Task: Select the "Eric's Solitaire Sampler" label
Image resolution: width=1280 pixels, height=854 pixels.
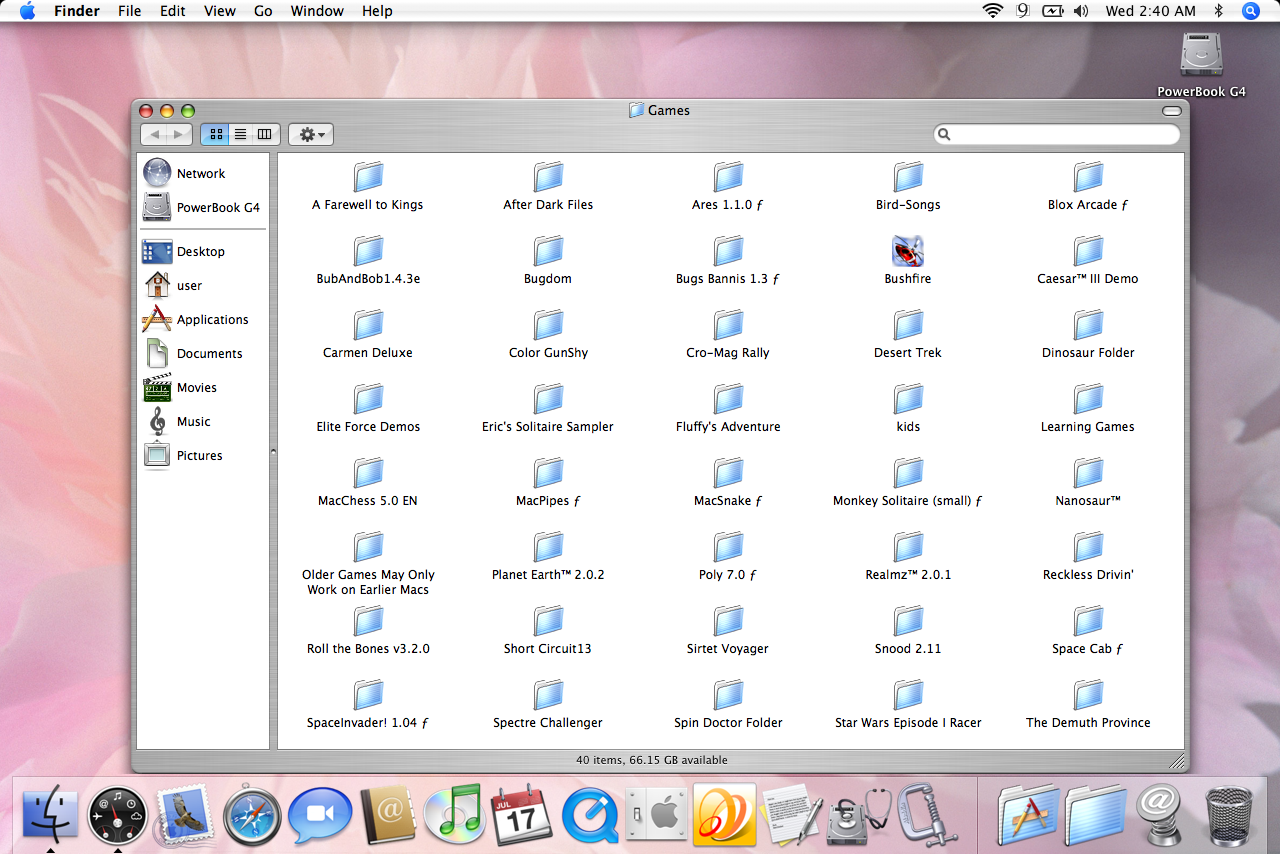Action: coord(548,426)
